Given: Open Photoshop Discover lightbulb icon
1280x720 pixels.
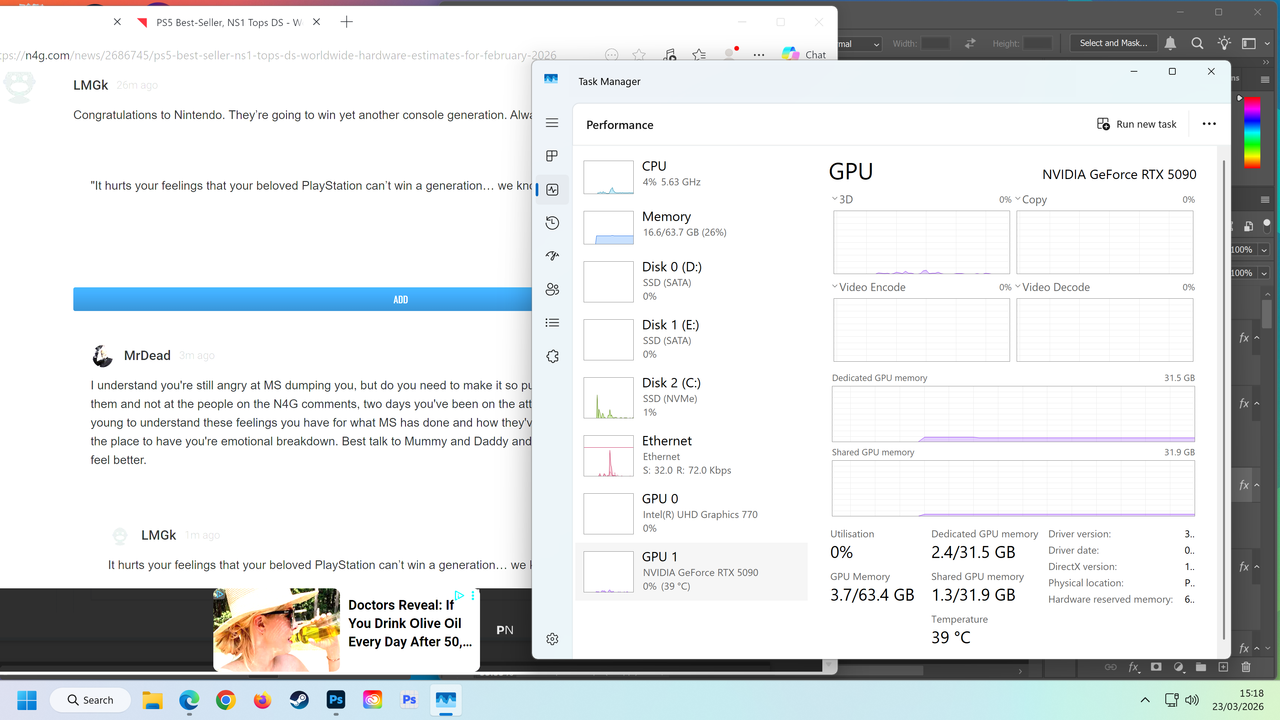Looking at the screenshot, I should [1224, 43].
